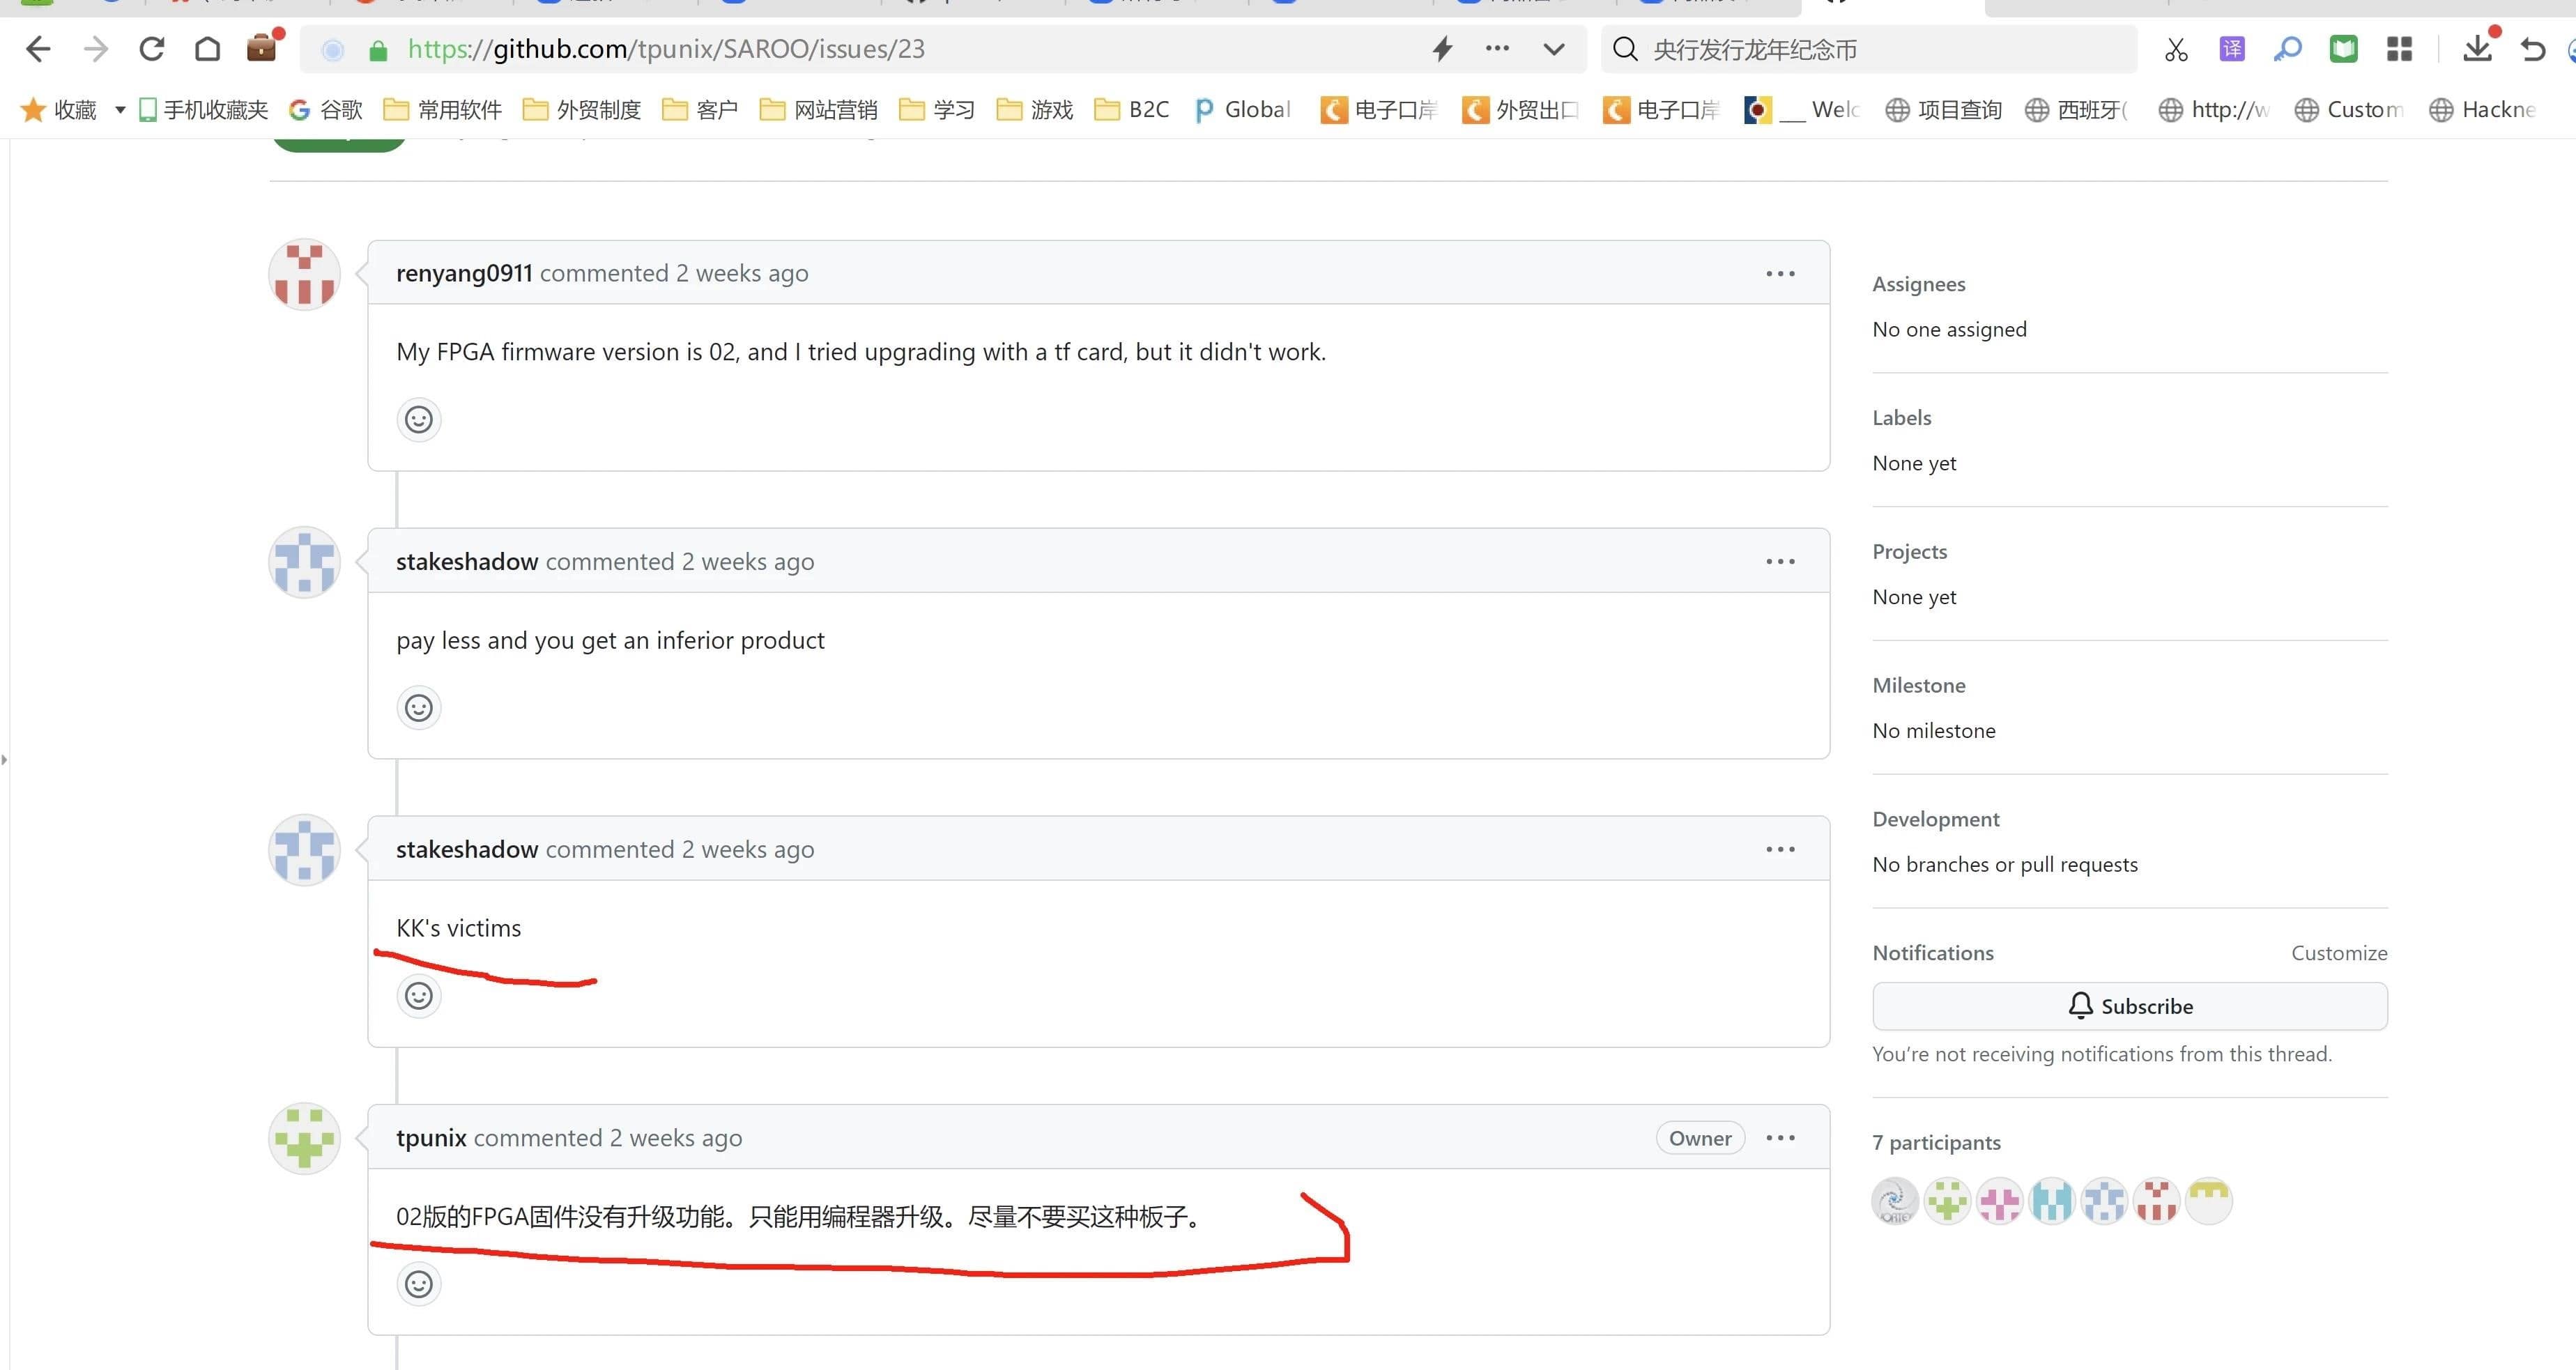Click the scissors screenshot tool icon
2576x1370 pixels.
[x=2176, y=49]
